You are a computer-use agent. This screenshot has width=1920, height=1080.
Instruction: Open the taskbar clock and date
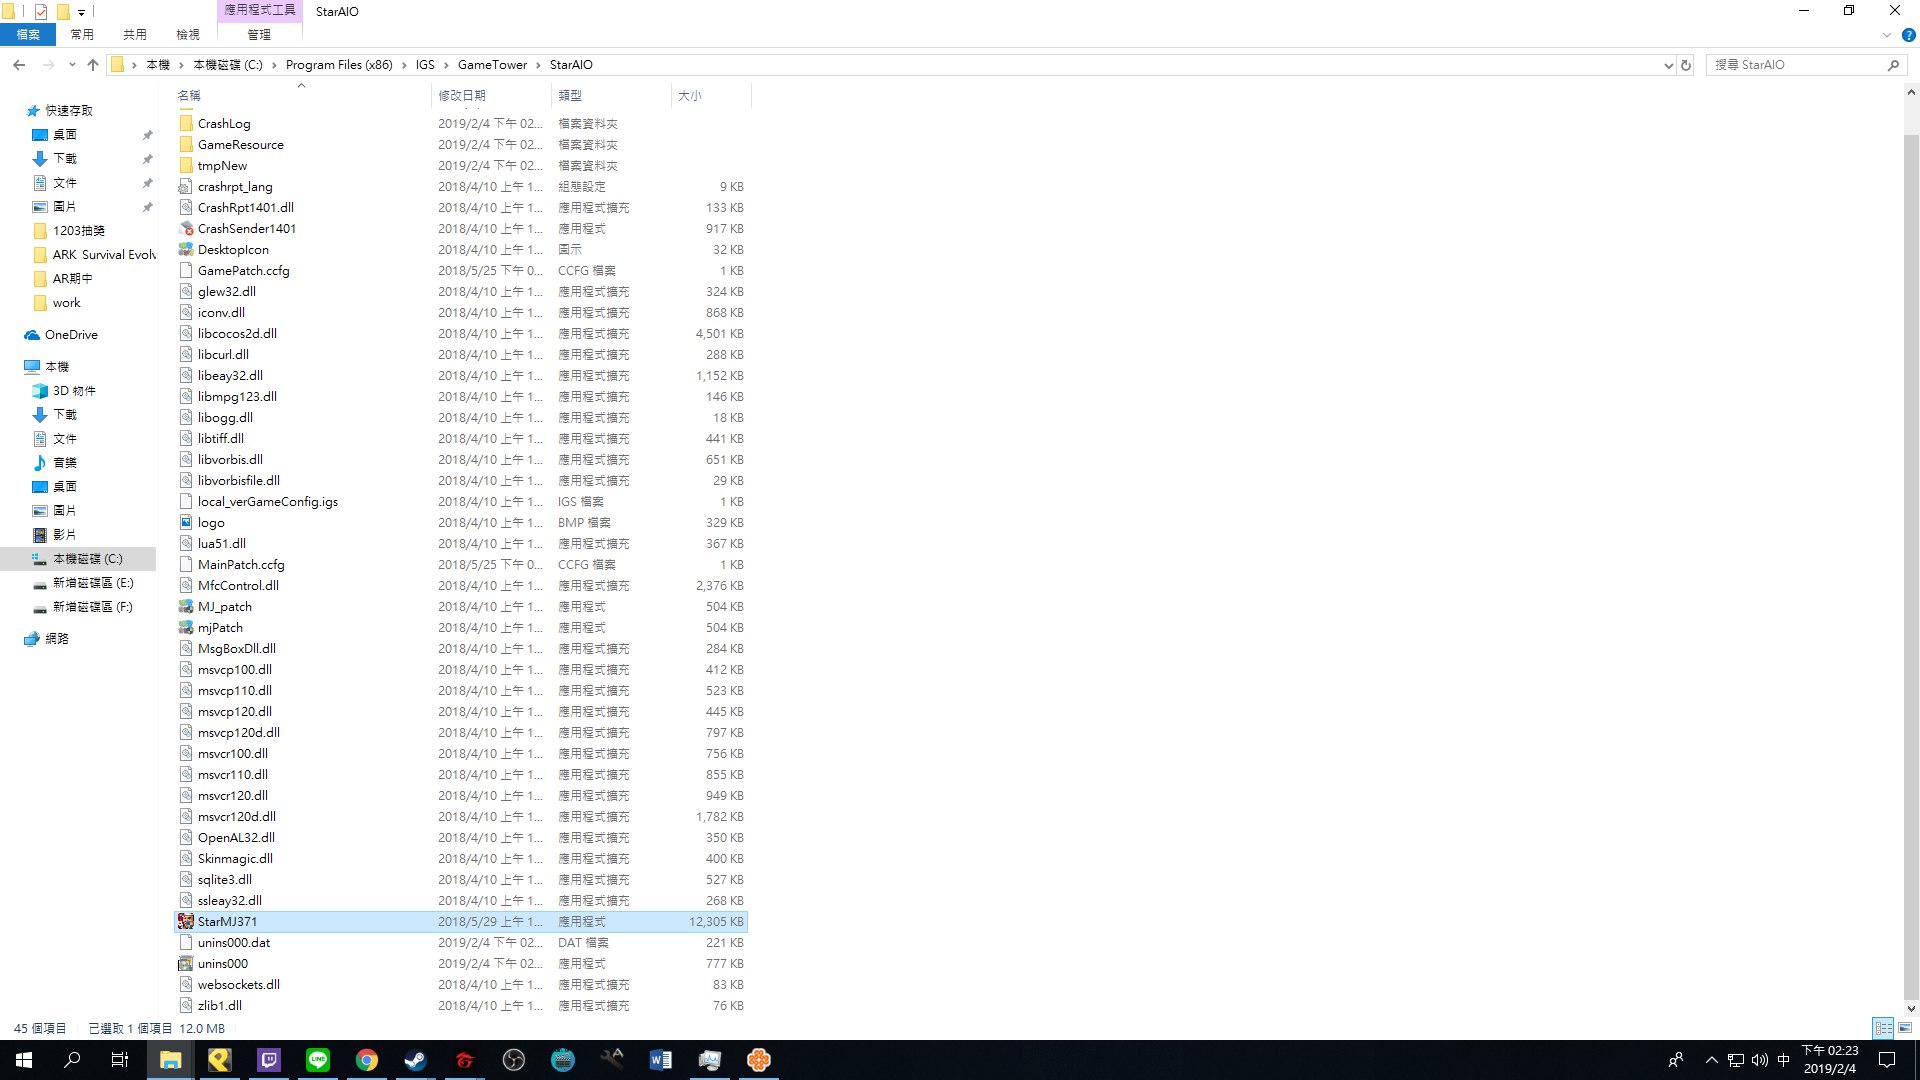(x=1830, y=1060)
